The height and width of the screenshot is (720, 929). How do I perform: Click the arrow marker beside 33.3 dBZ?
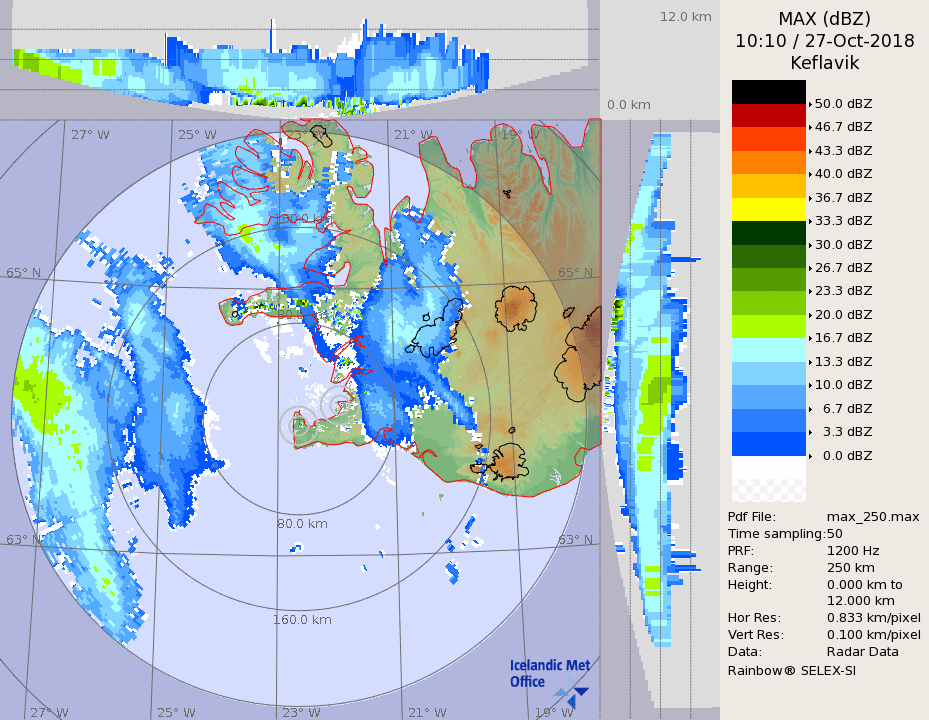[x=810, y=221]
